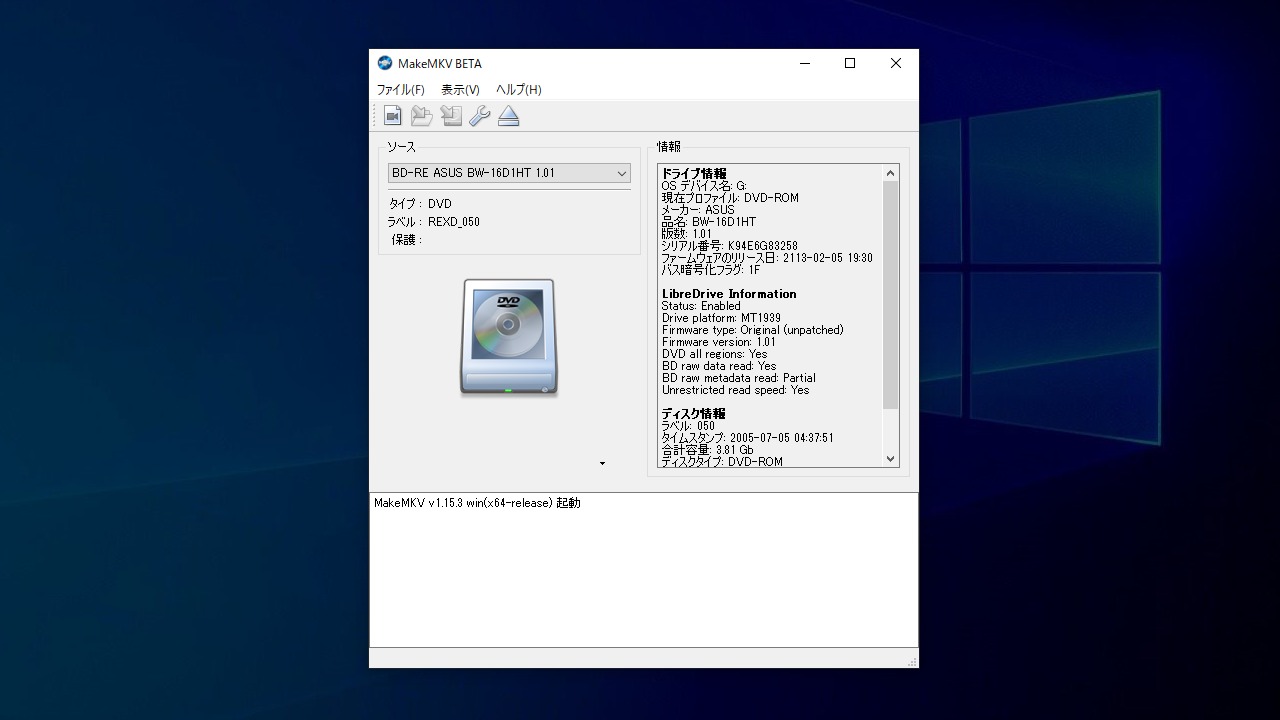Viewport: 1280px width, 720px height.
Task: Click the Drive platform: MT1939 line
Action: 721,318
